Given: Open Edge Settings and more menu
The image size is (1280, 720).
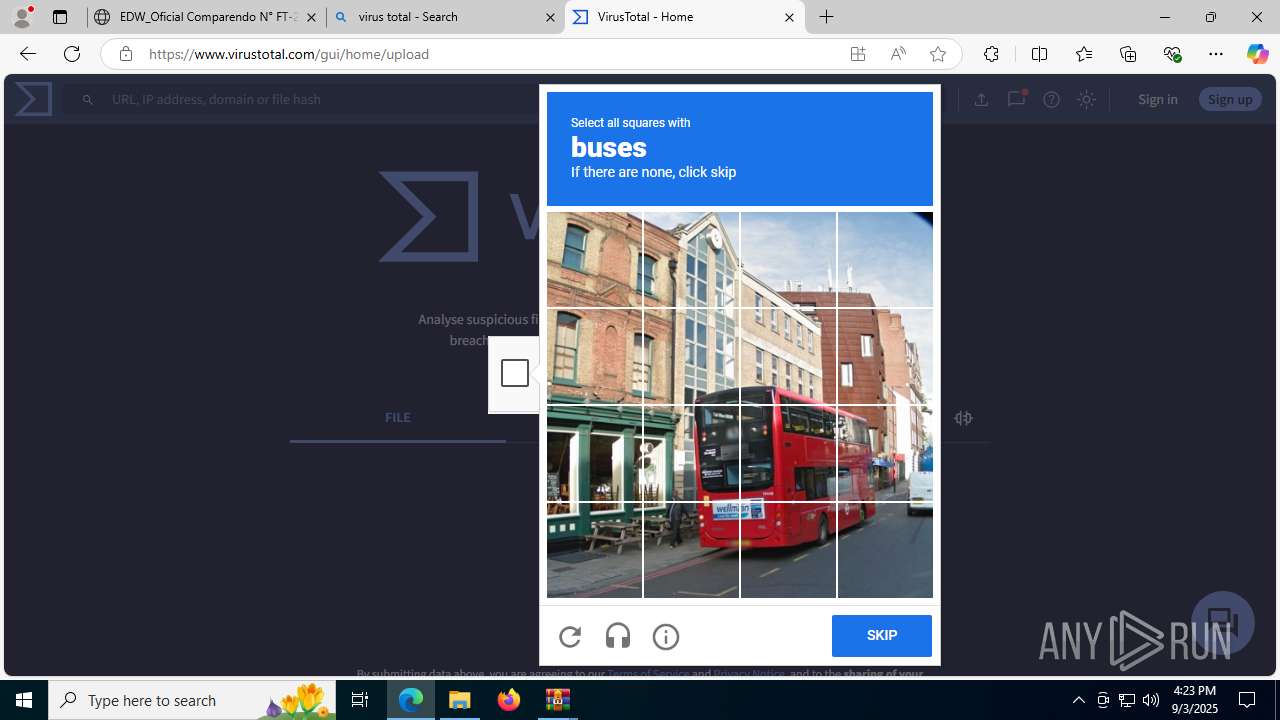Looking at the screenshot, I should coord(1216,54).
